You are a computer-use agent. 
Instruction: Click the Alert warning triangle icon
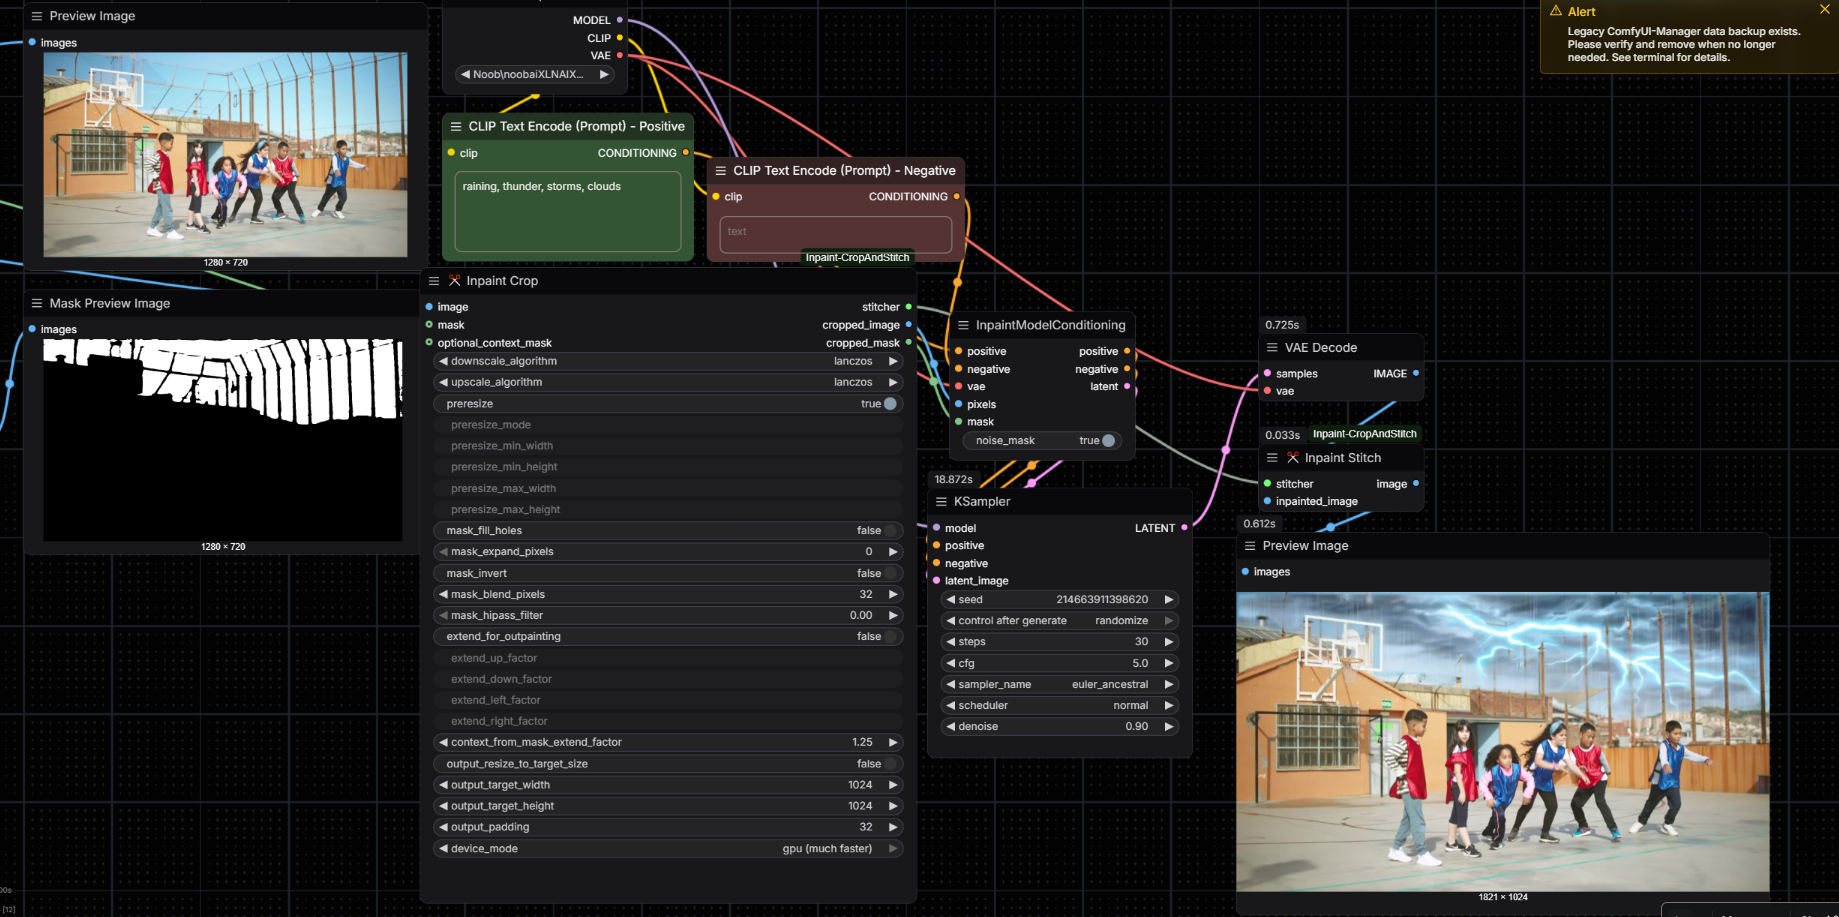coord(1556,11)
